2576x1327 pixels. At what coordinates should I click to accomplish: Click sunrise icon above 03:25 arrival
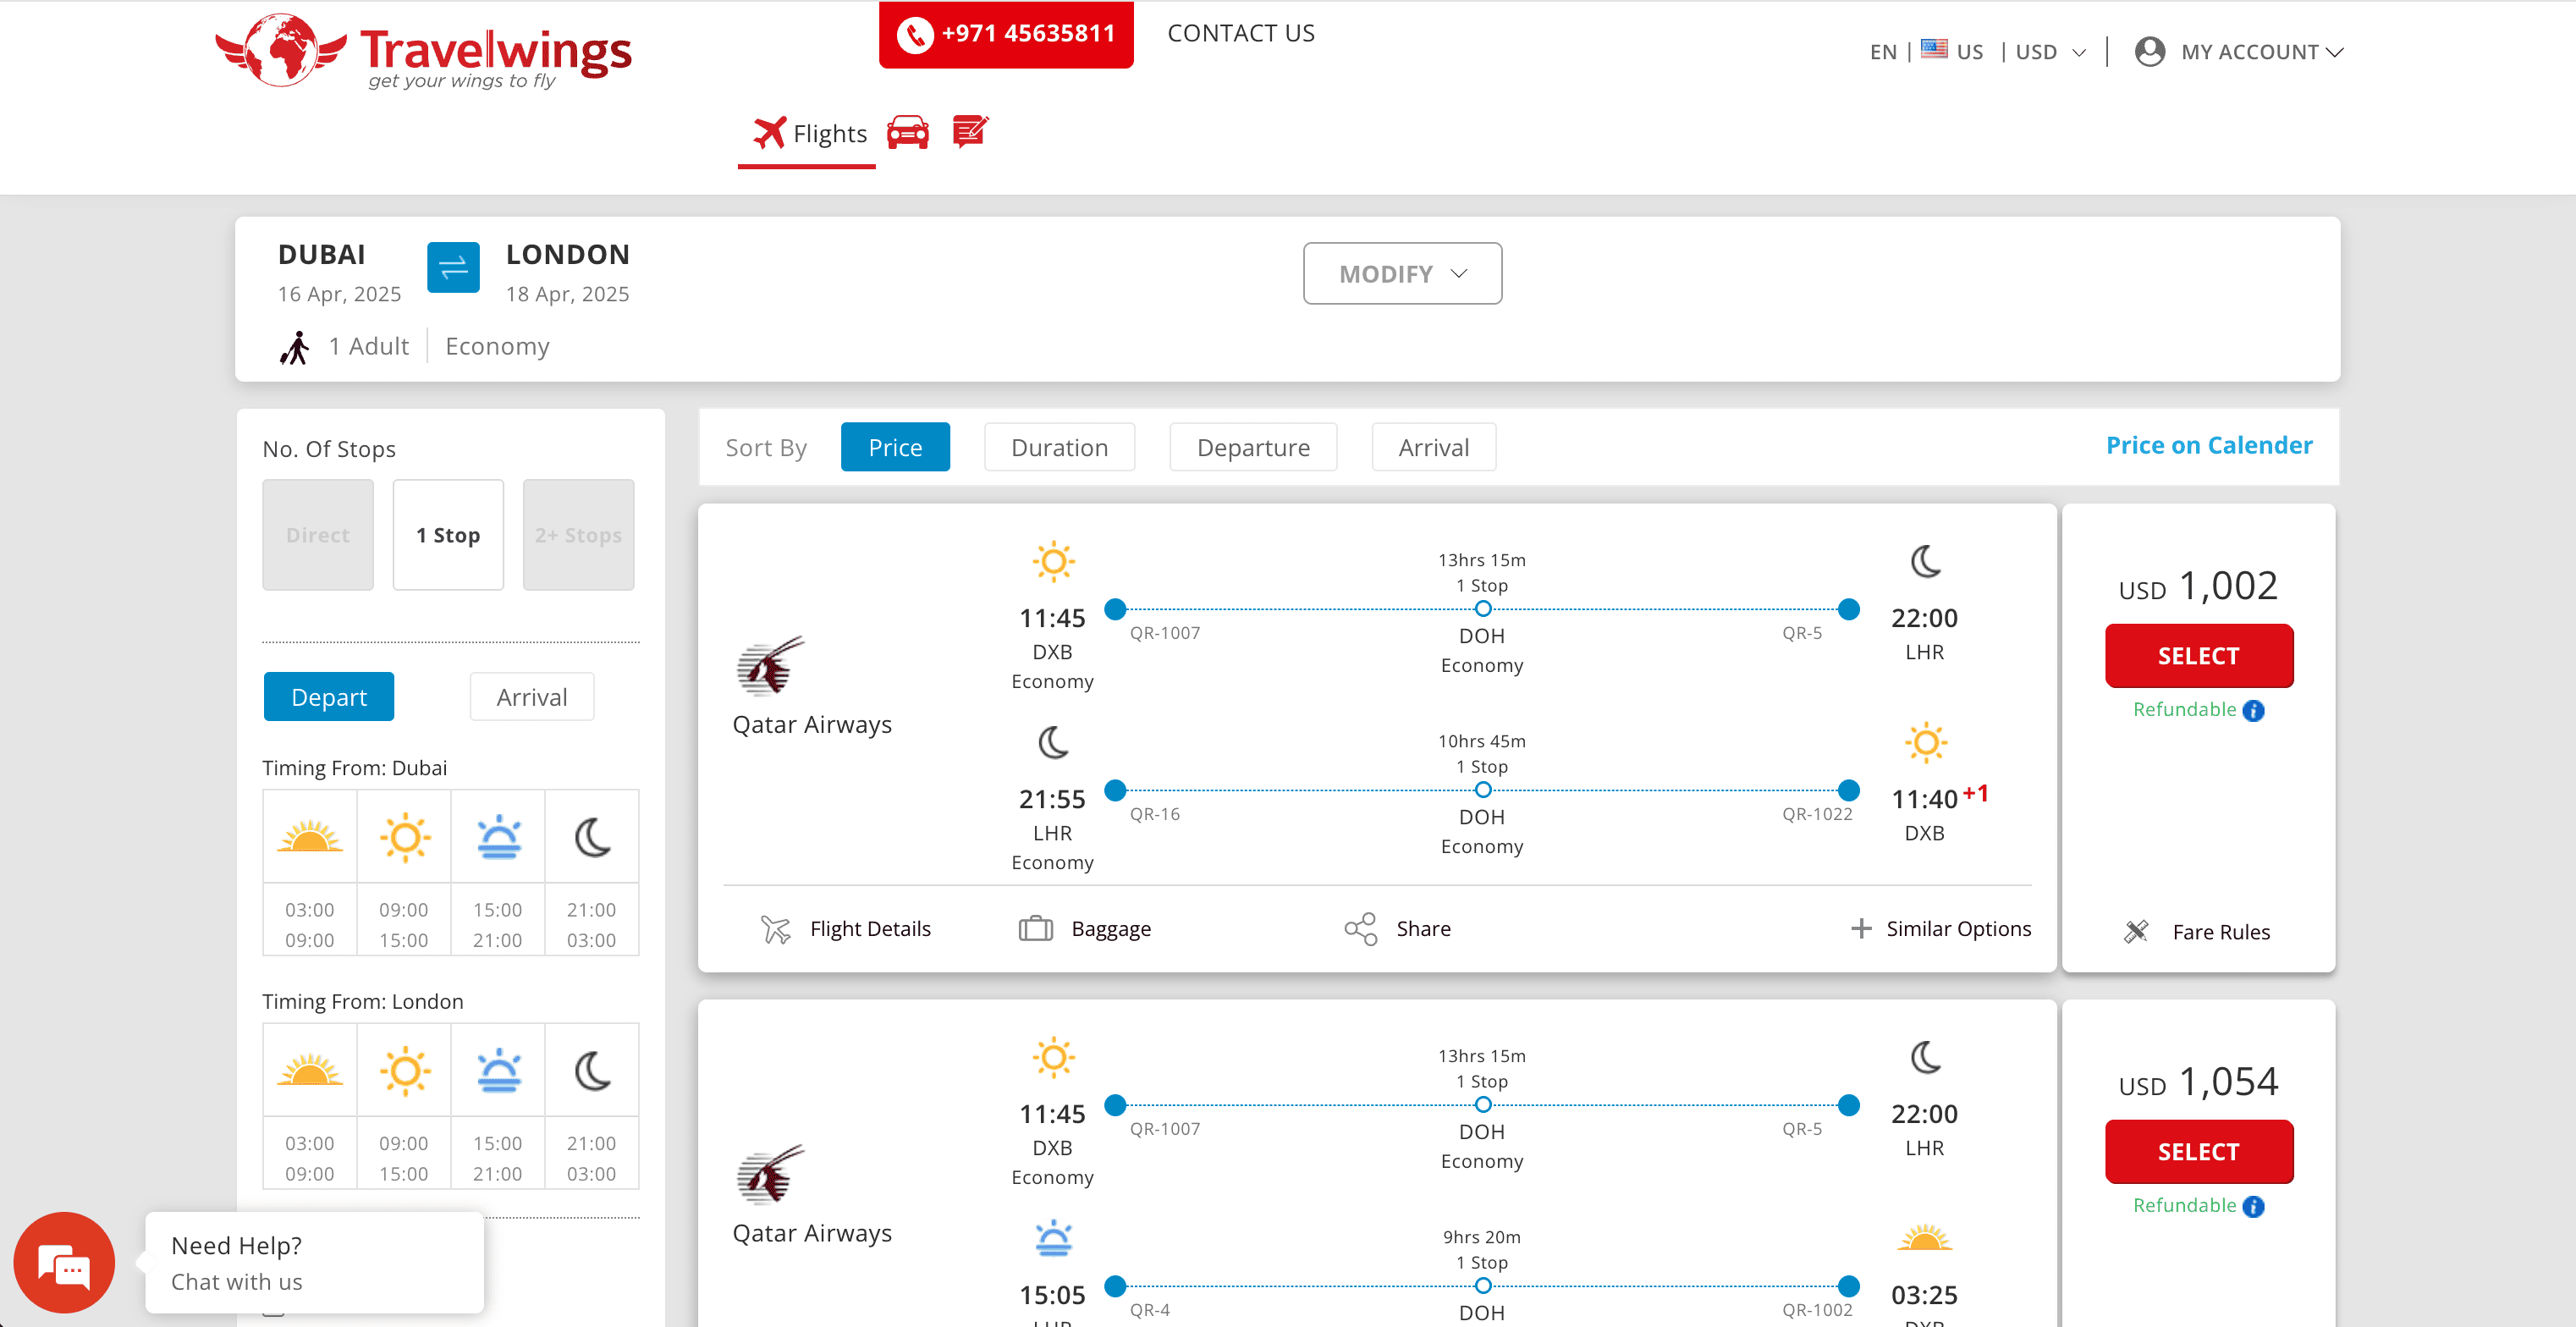click(x=1925, y=1238)
